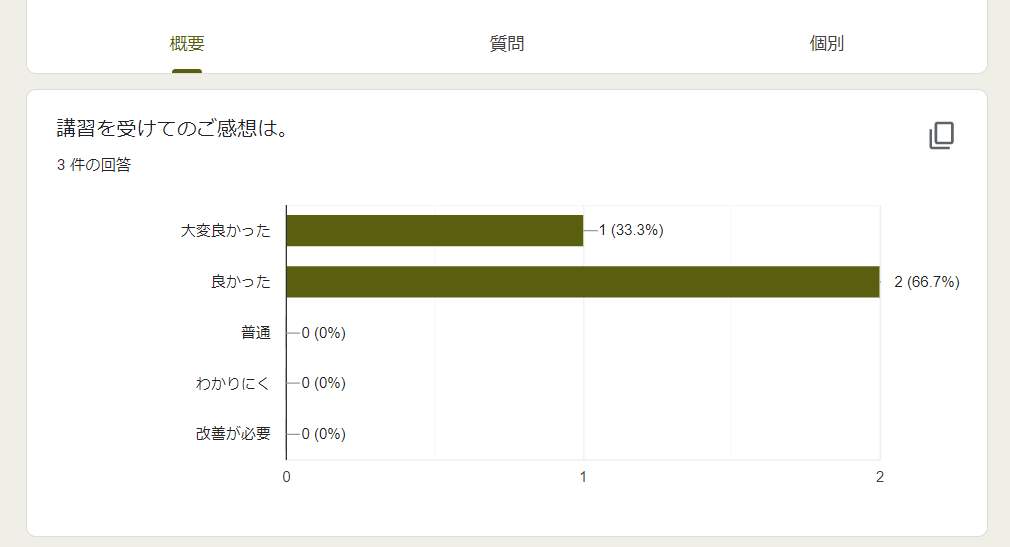Click the わかりにく category label
The image size is (1010, 547).
233,383
